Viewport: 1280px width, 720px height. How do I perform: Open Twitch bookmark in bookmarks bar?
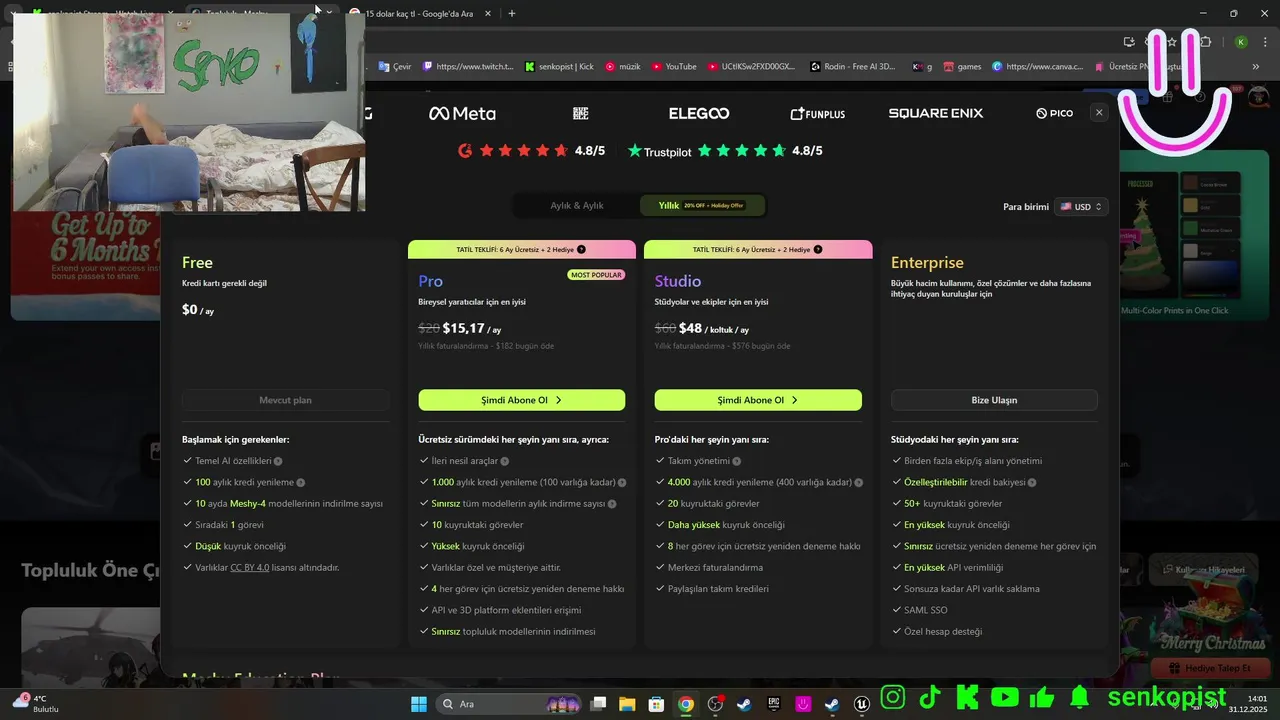point(468,67)
